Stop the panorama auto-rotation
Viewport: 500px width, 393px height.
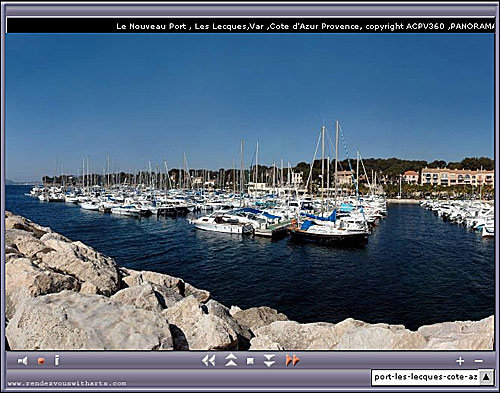click(250, 361)
